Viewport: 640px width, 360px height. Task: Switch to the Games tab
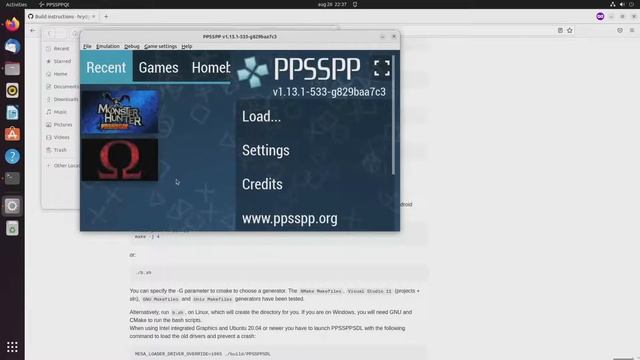[x=158, y=67]
